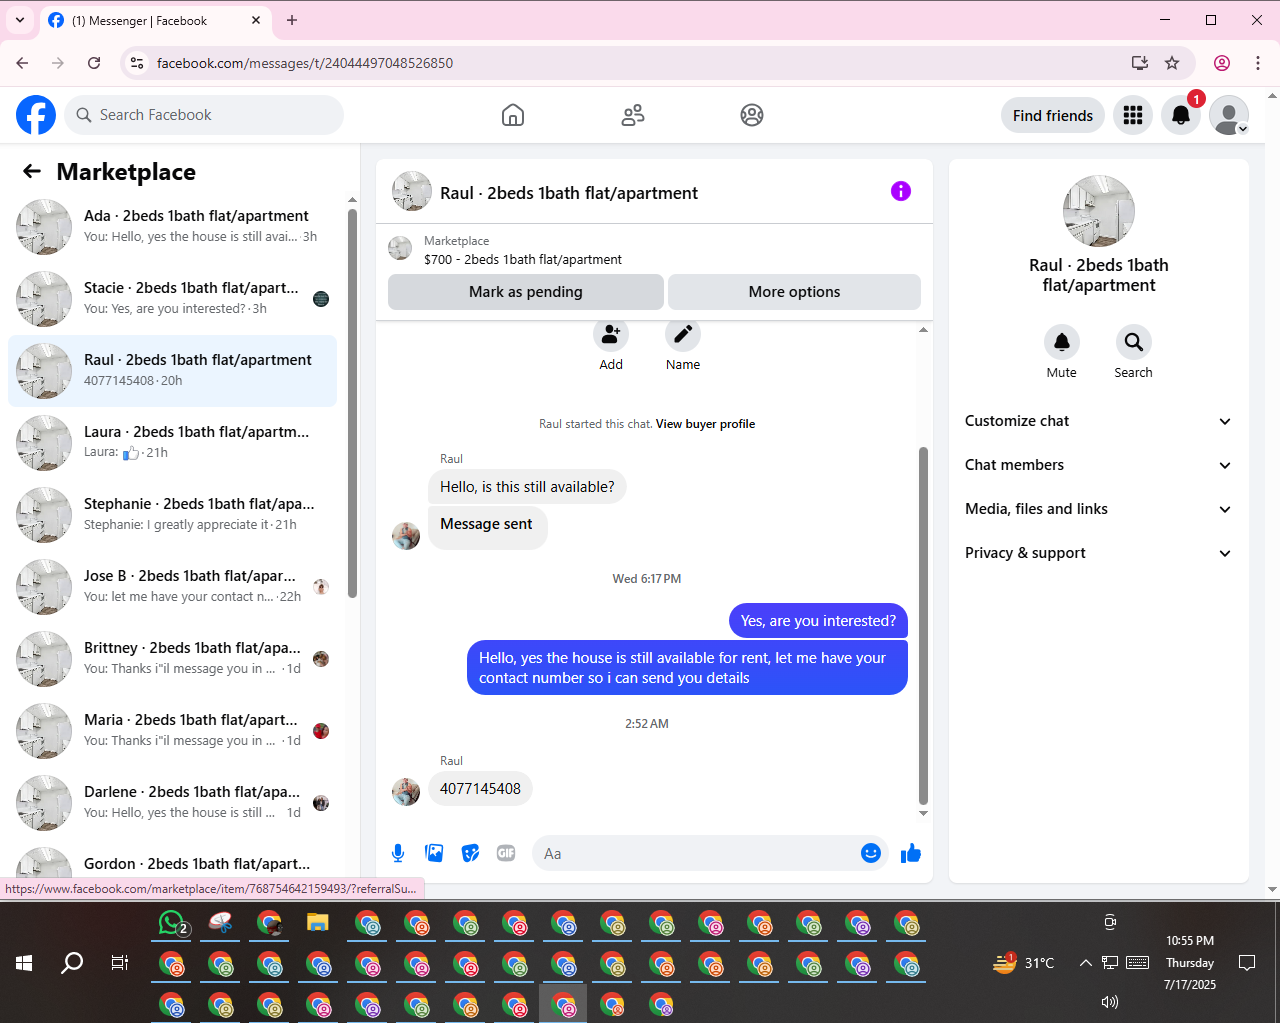This screenshot has height=1023, width=1280.
Task: Open Stephanie's apartment conversation
Action: click(x=172, y=515)
